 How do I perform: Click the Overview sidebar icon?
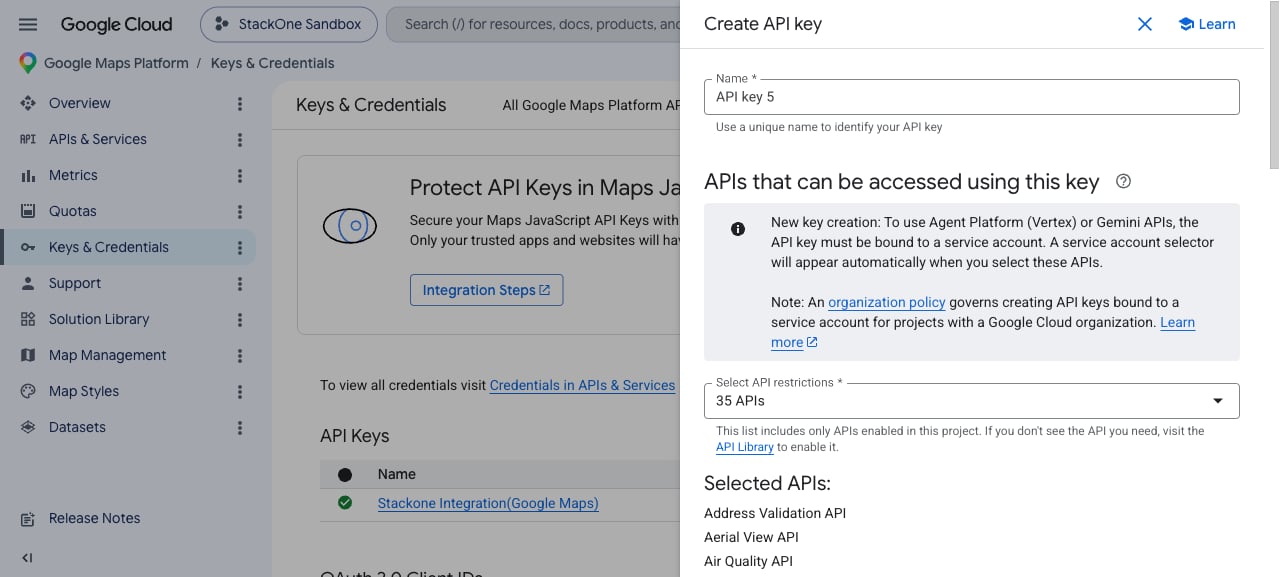[28, 103]
